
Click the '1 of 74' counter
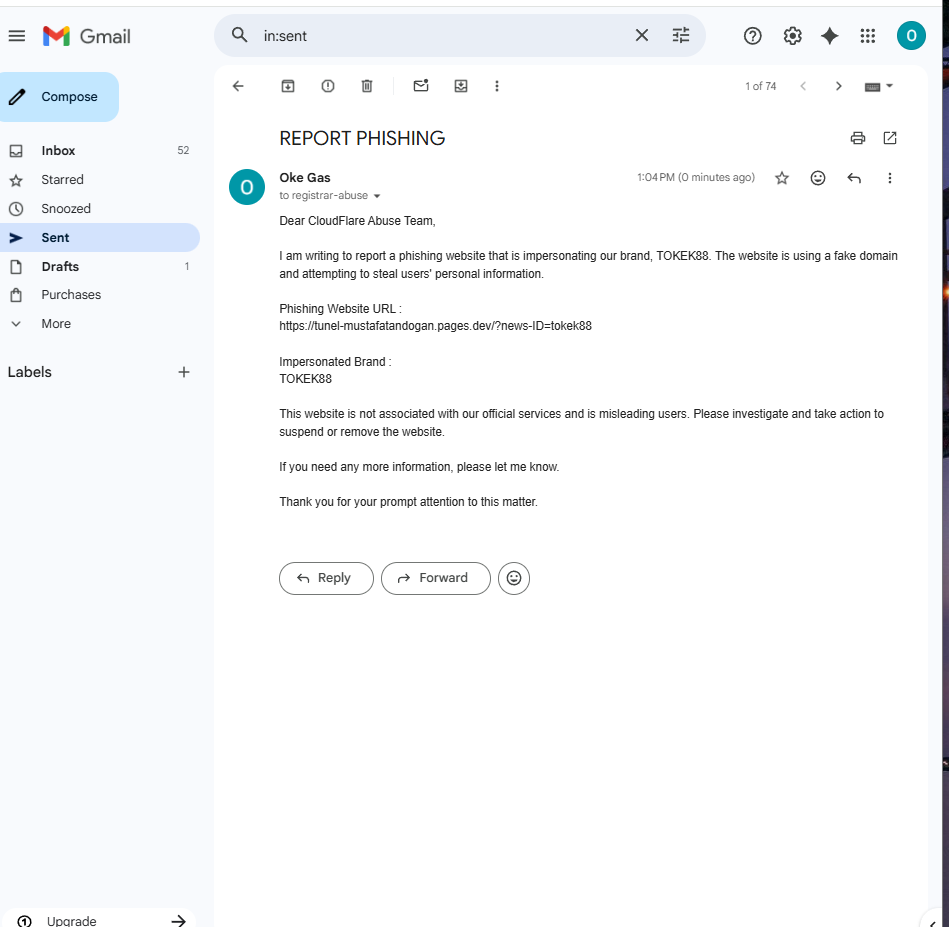760,87
